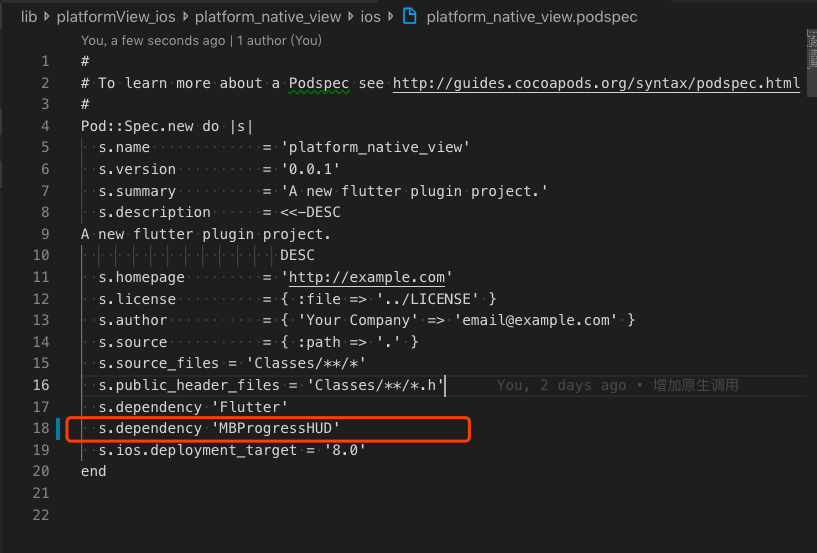The height and width of the screenshot is (553, 817).
Task: Click the 'platform_native_view' name string
Action: click(x=375, y=147)
